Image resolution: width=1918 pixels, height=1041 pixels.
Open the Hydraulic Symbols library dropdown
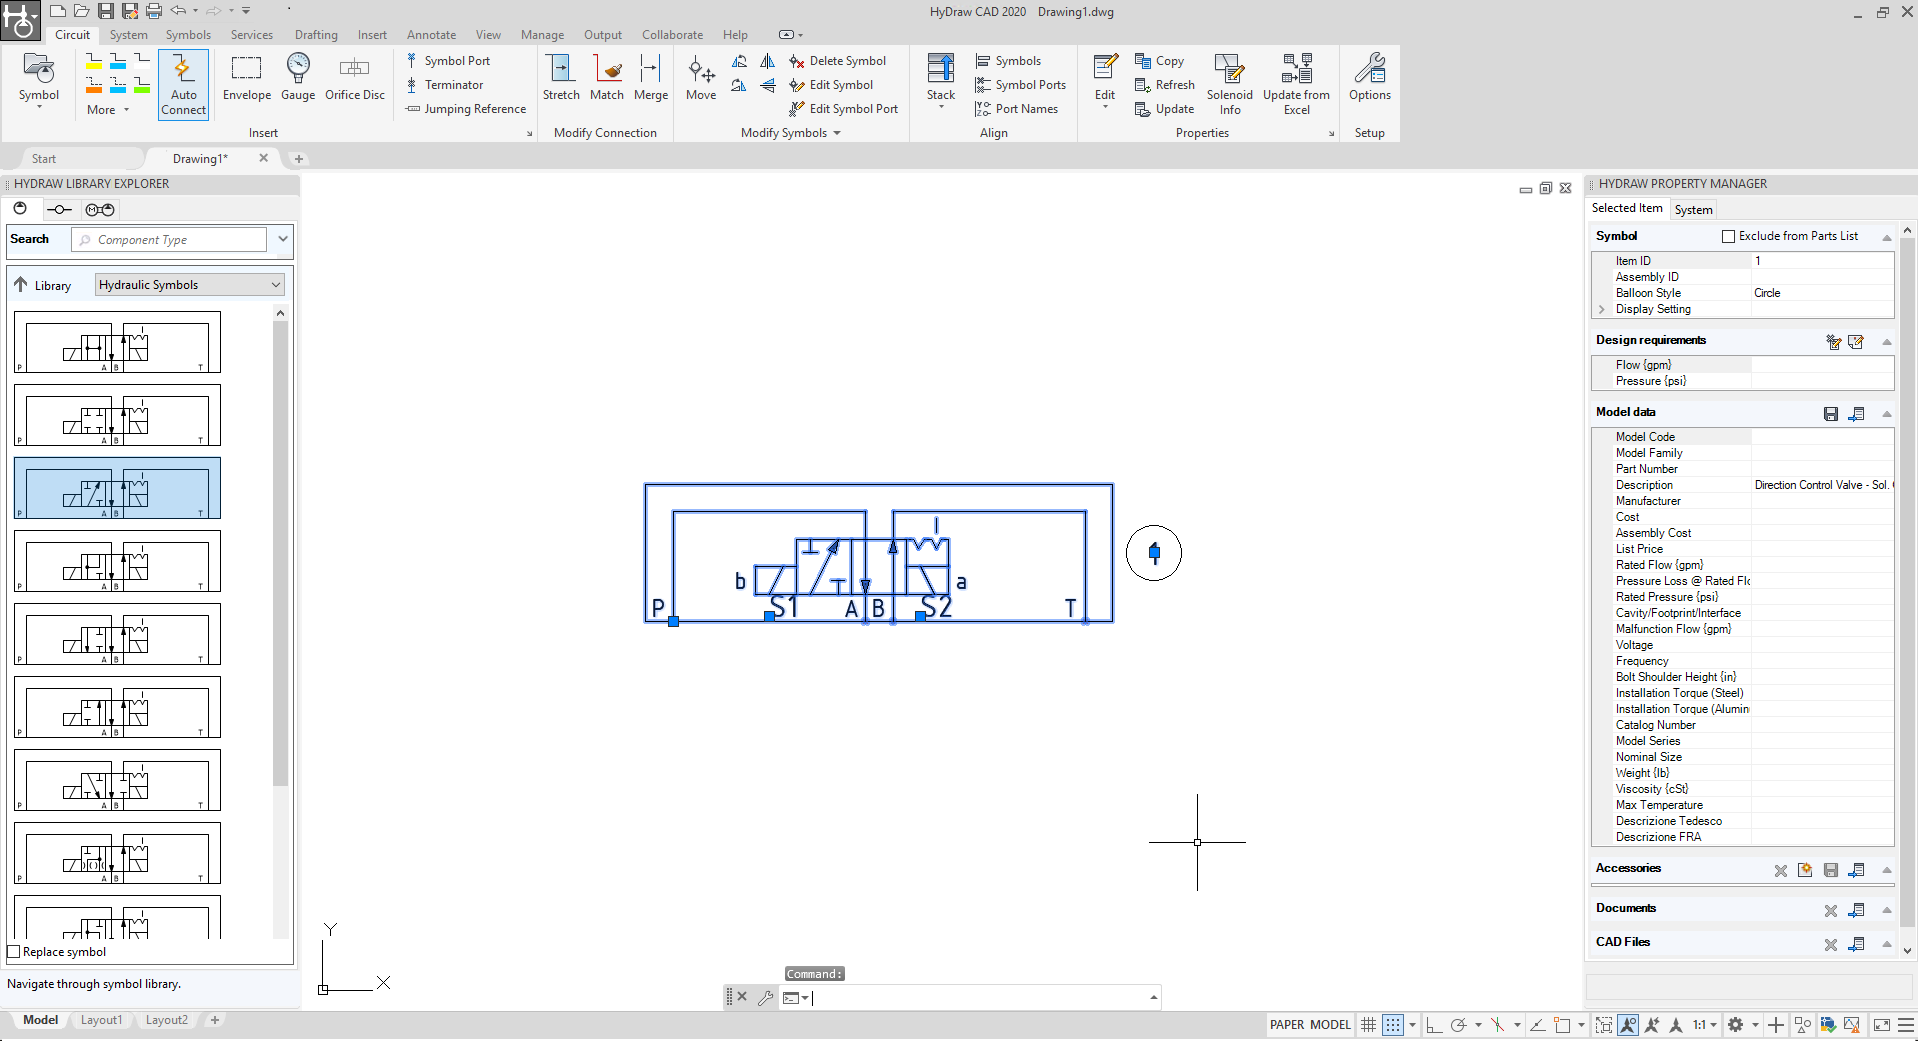tap(190, 285)
